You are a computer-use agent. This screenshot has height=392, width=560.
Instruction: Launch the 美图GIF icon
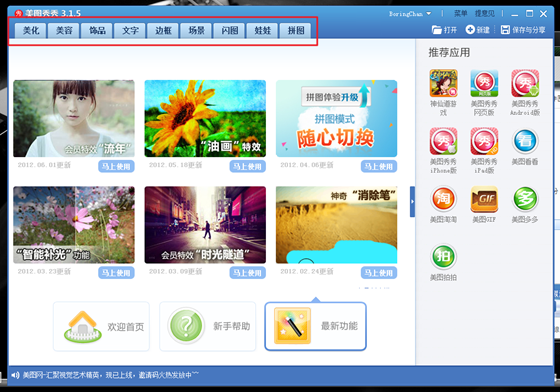pyautogui.click(x=484, y=199)
